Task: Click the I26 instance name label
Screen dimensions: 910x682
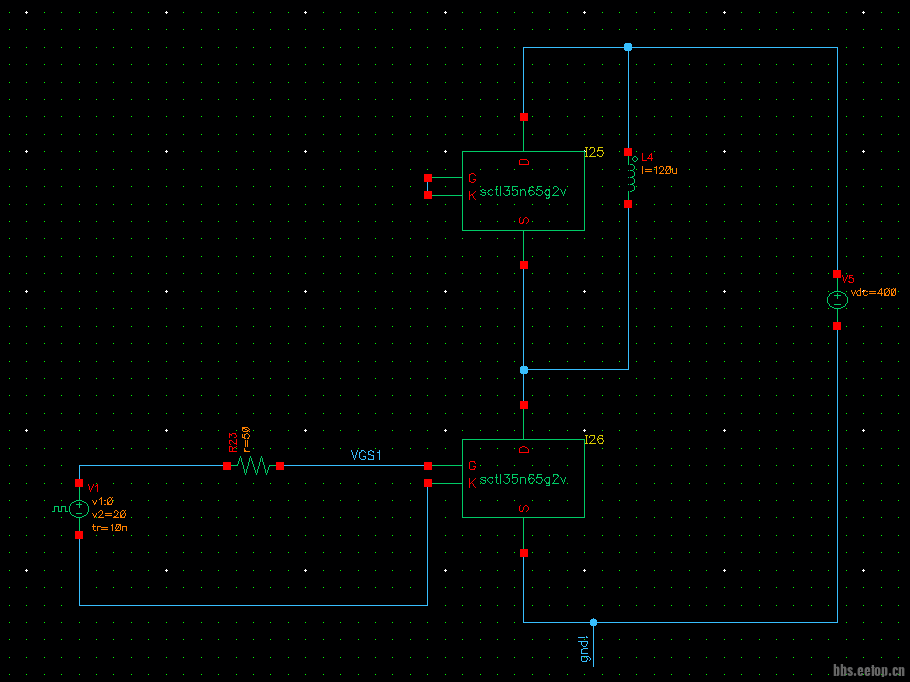Action: [594, 439]
